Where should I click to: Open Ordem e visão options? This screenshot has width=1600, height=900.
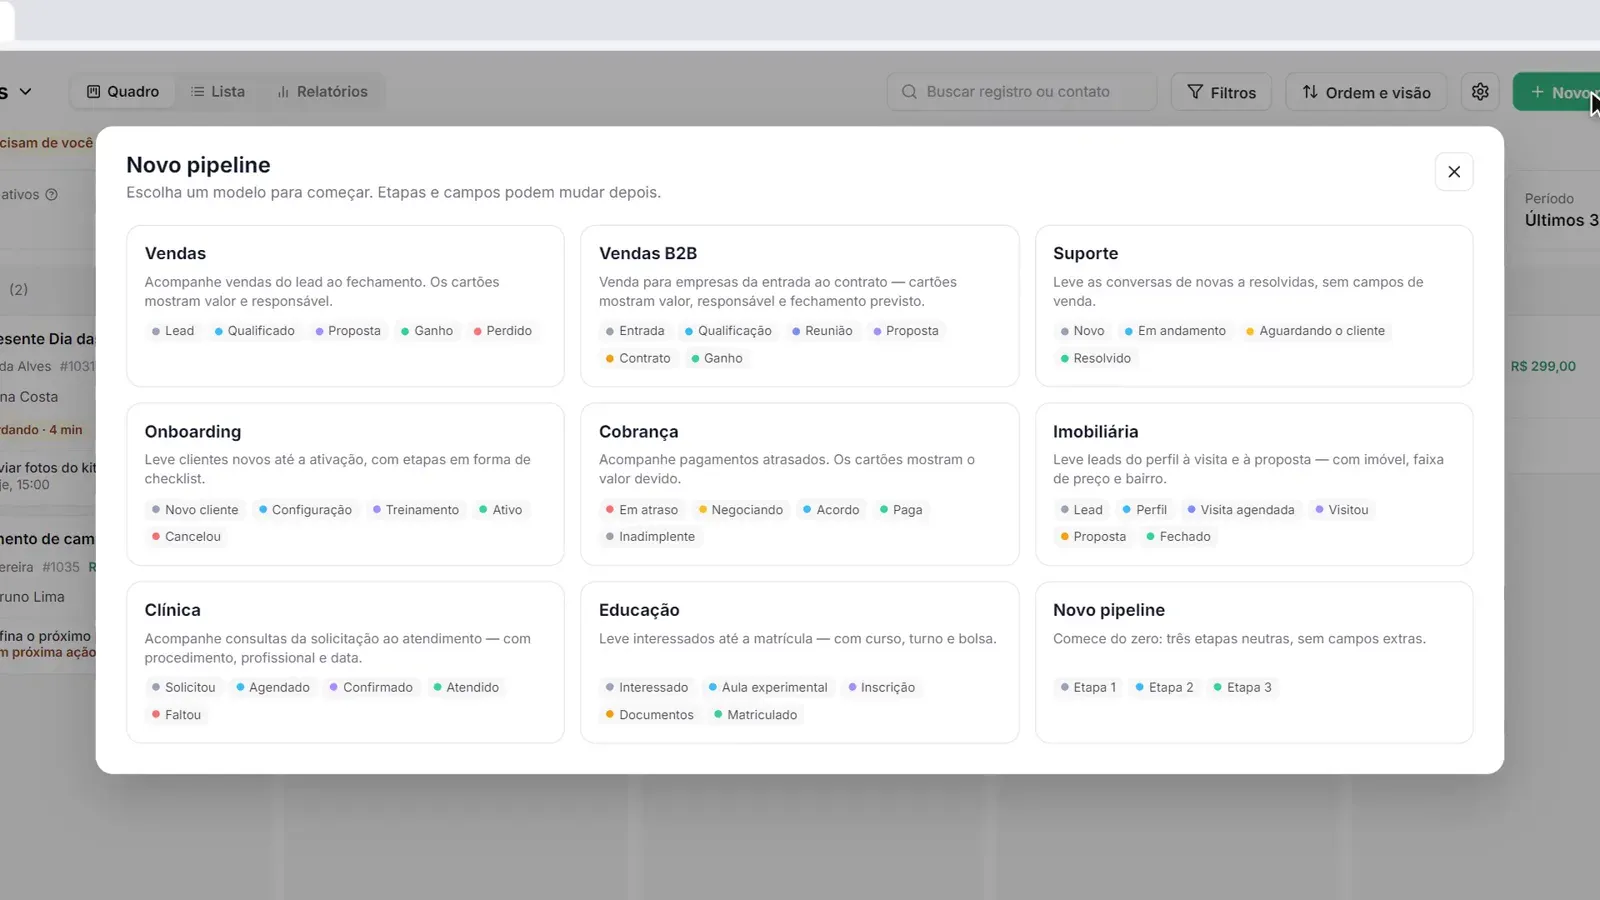click(1366, 92)
